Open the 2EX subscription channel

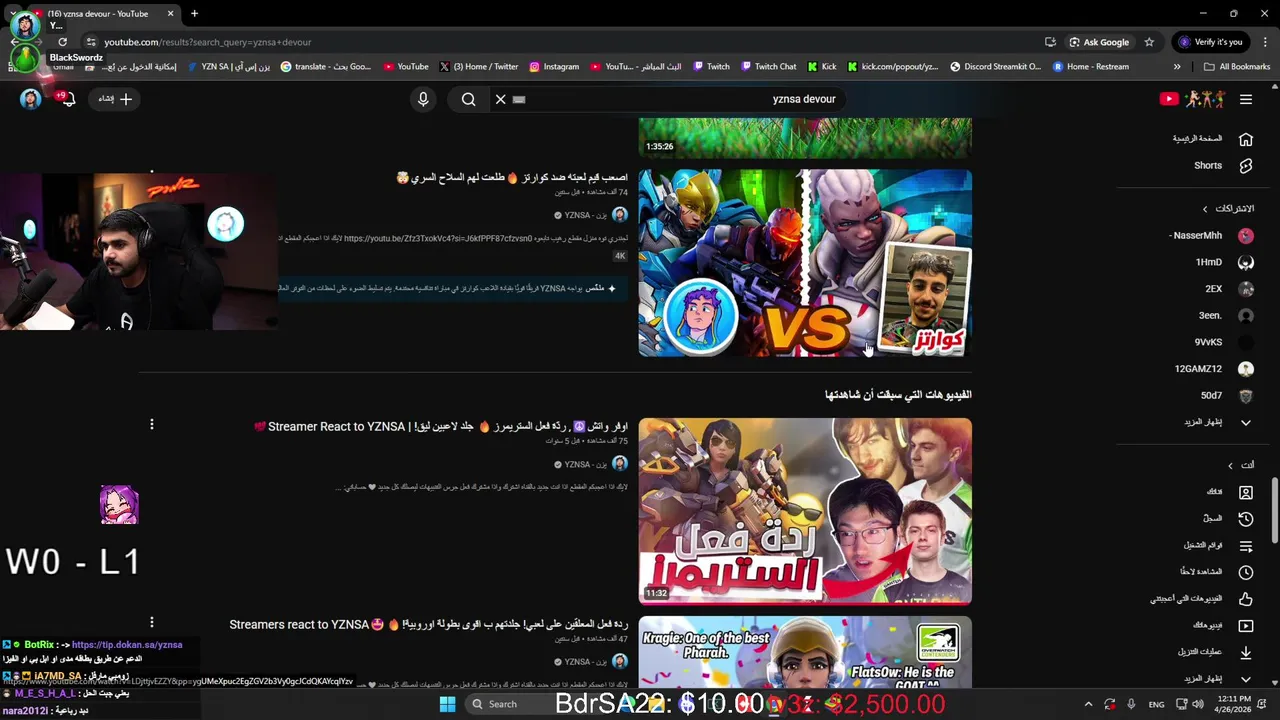pyautogui.click(x=1230, y=289)
